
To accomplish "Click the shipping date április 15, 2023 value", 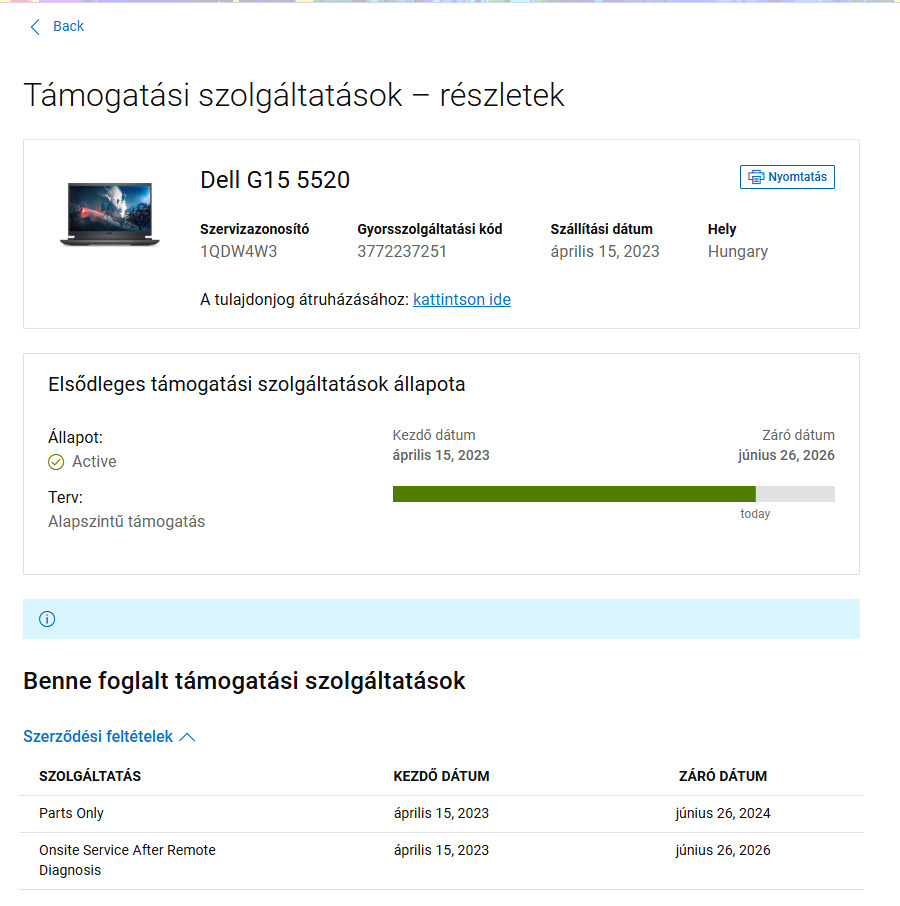I will pyautogui.click(x=605, y=251).
